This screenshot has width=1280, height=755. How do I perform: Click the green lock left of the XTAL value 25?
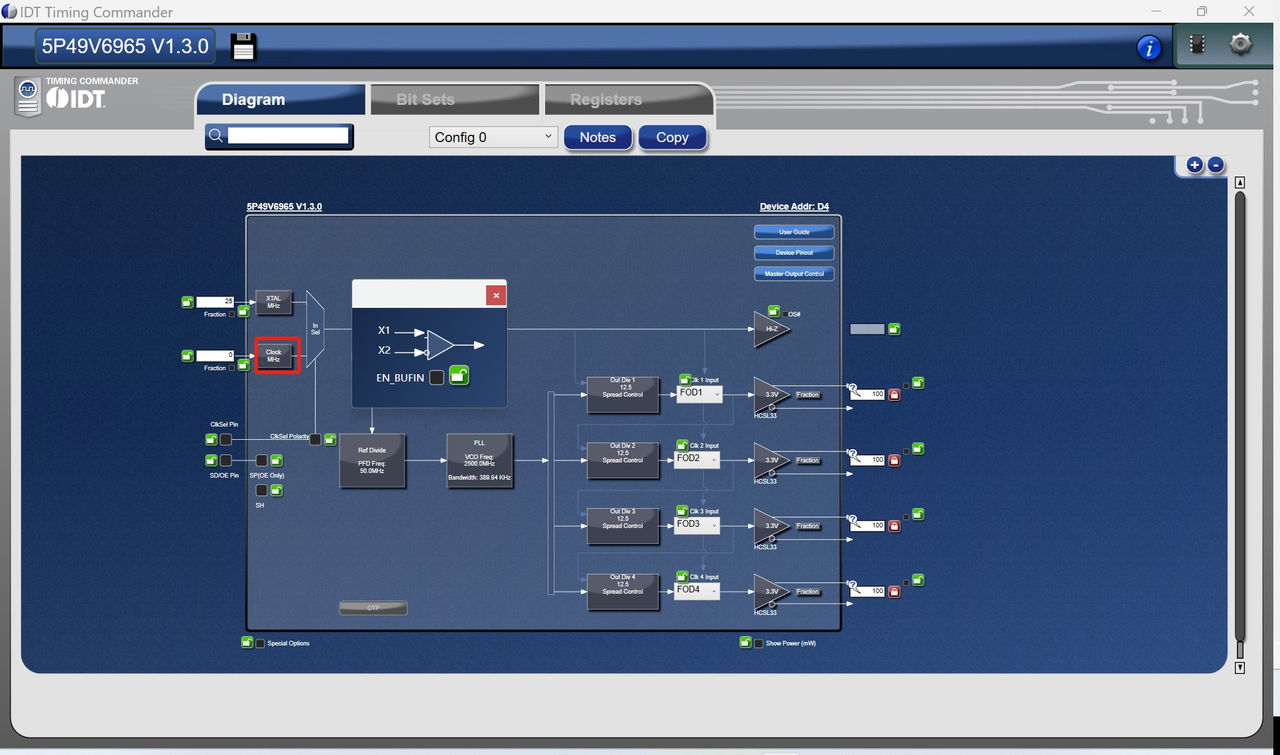coord(187,302)
